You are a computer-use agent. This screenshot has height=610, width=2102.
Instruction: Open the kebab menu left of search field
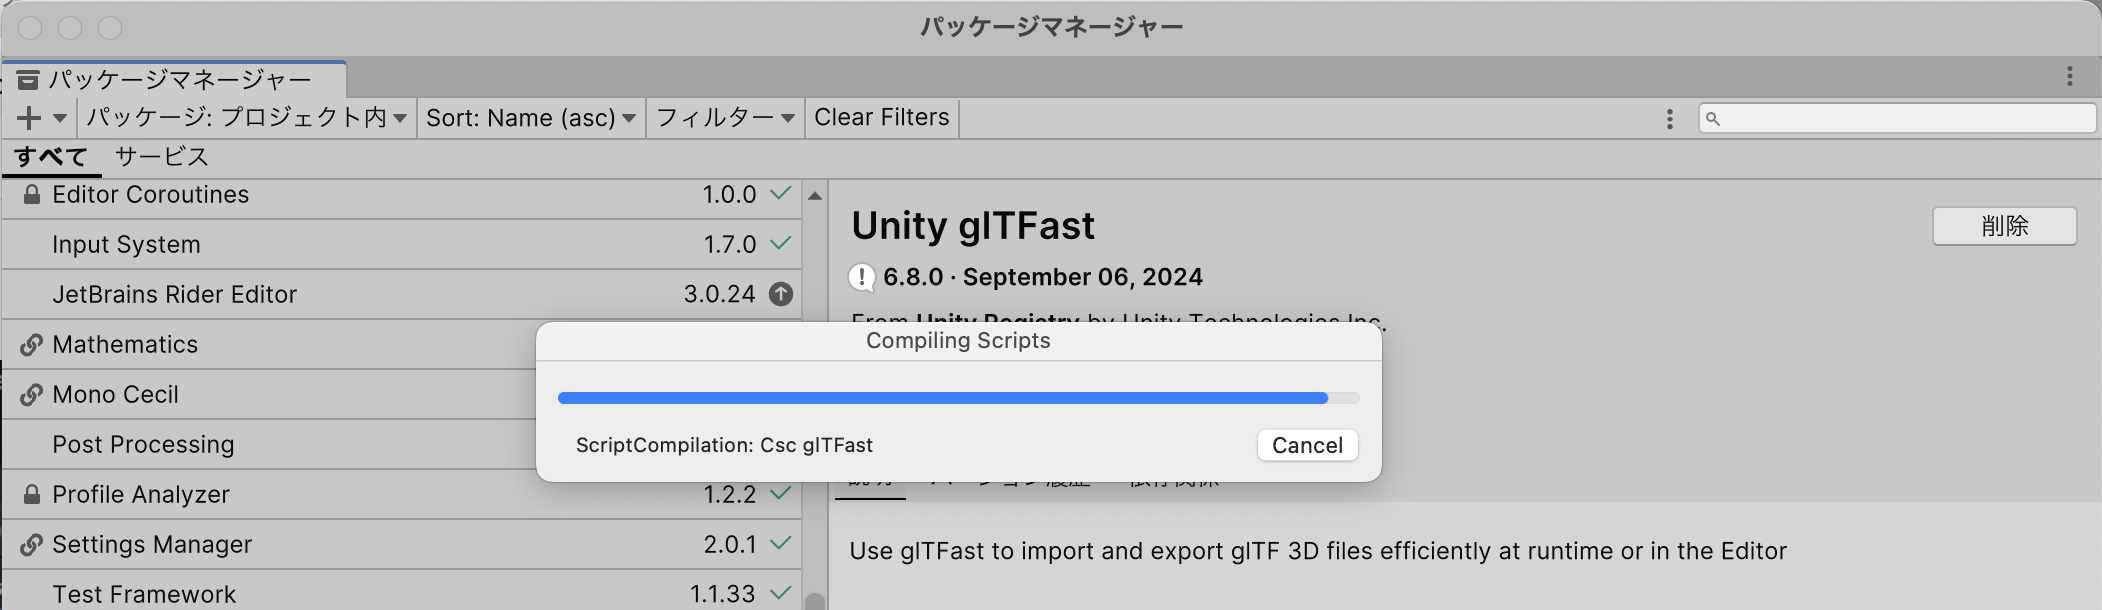tap(1669, 119)
